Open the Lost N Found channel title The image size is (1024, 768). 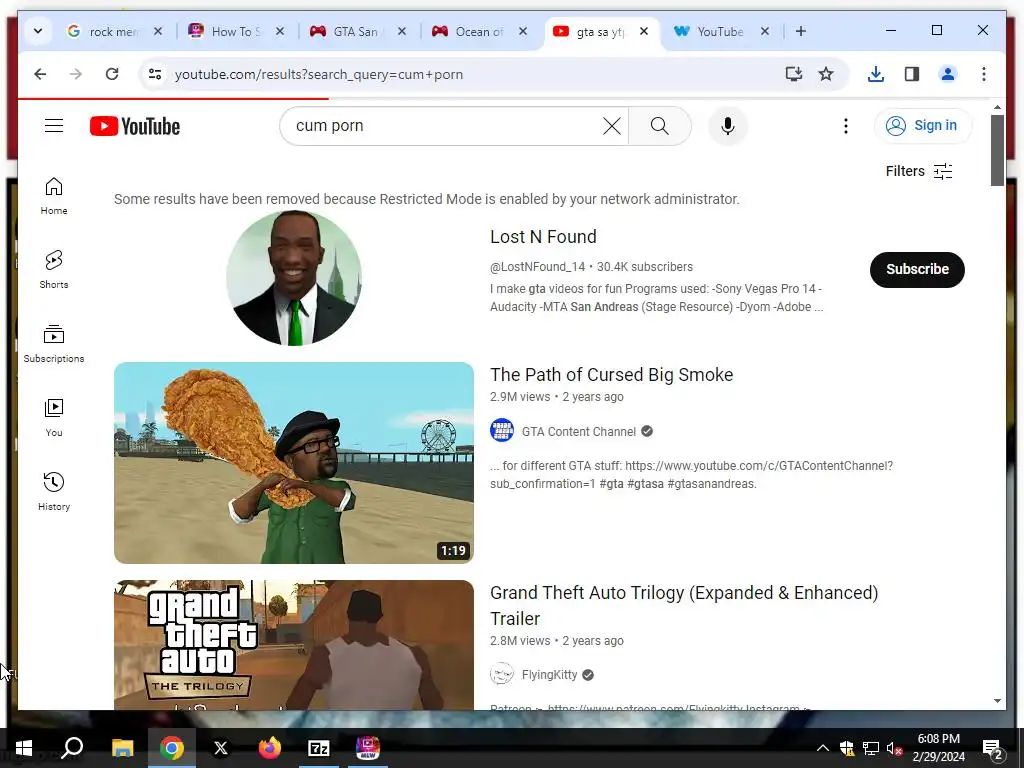pyautogui.click(x=543, y=236)
